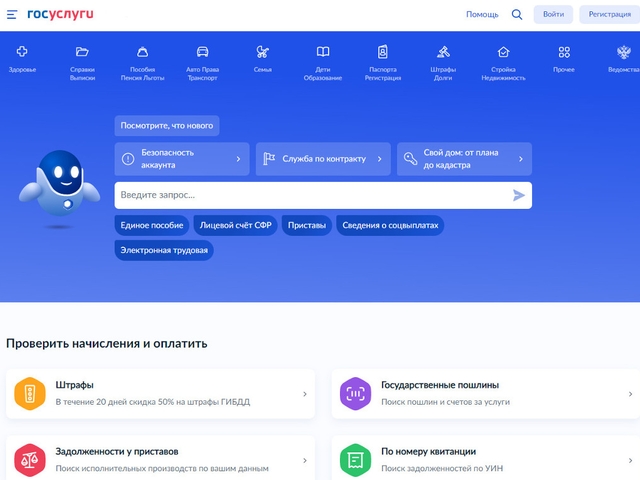Open Государственные пошлины card chevron
640x480 pixels.
[x=631, y=394]
